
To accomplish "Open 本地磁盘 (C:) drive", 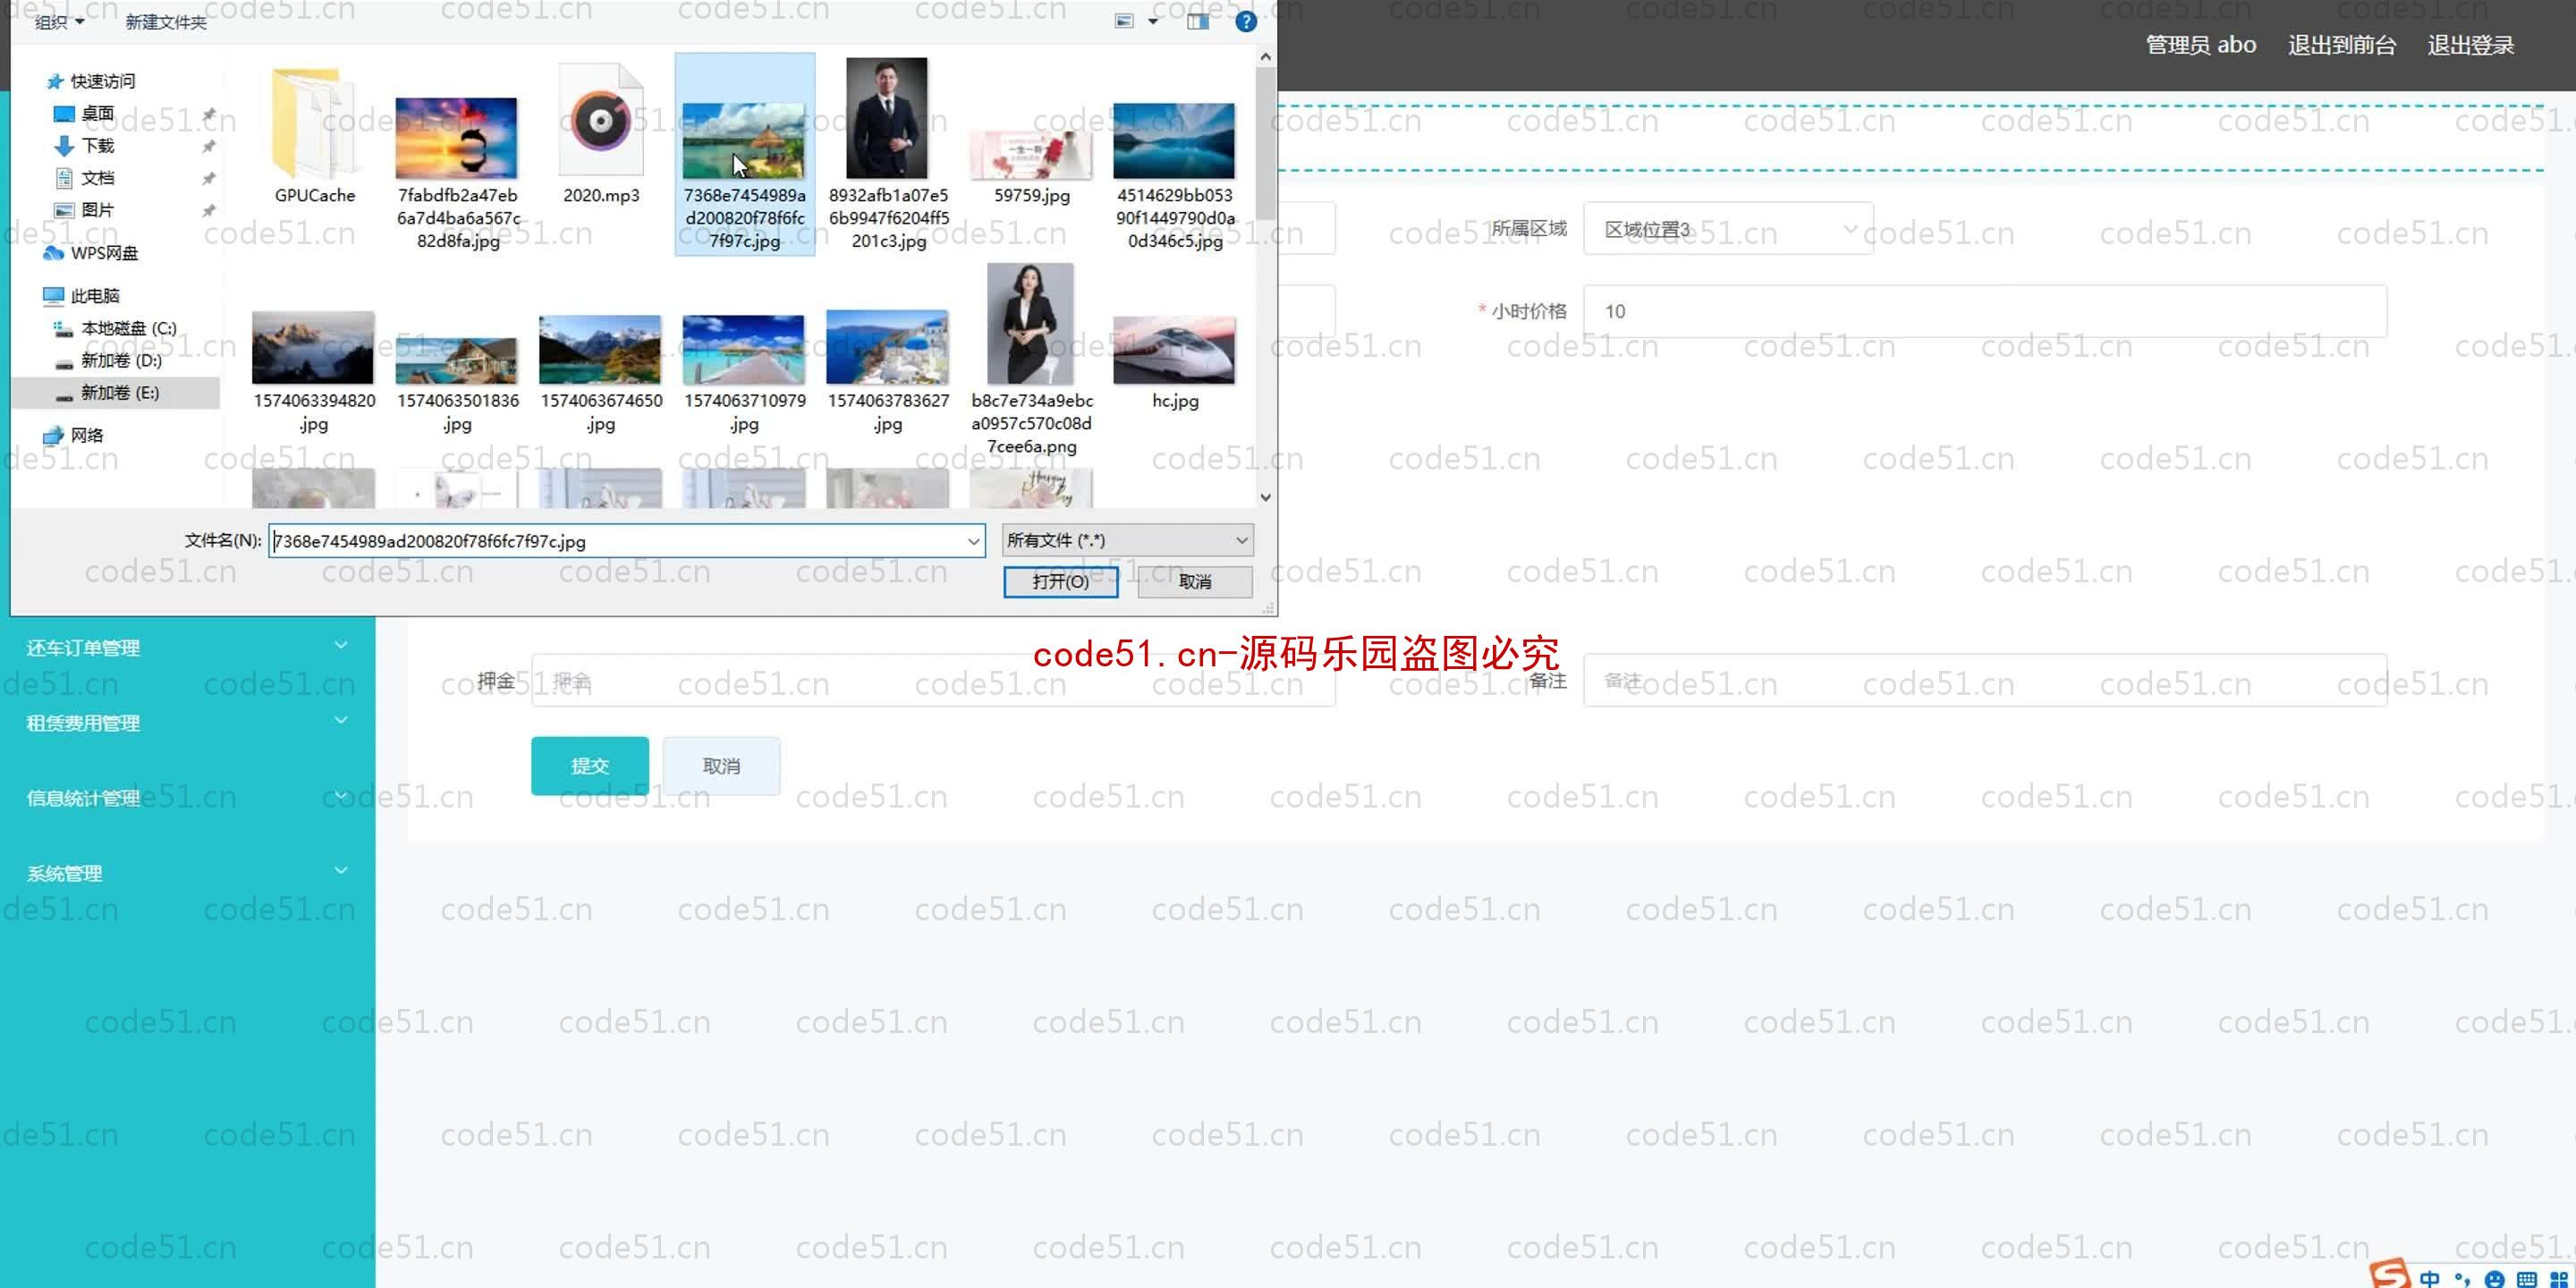I will click(x=115, y=328).
